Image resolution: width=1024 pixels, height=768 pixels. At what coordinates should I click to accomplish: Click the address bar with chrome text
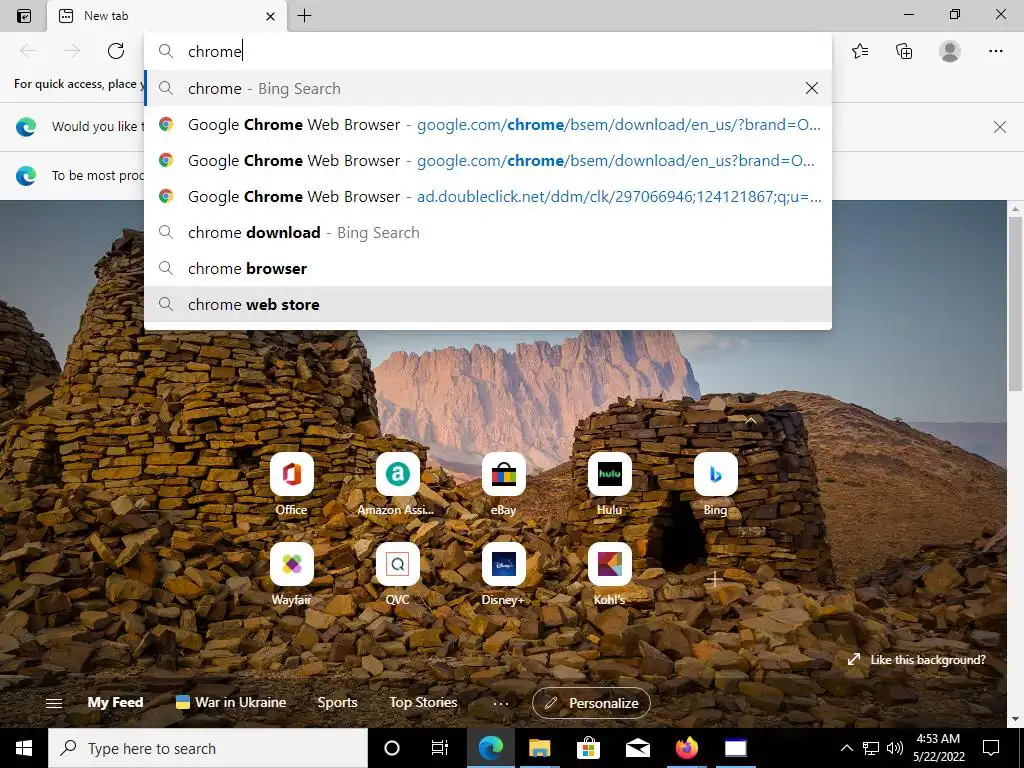(488, 52)
